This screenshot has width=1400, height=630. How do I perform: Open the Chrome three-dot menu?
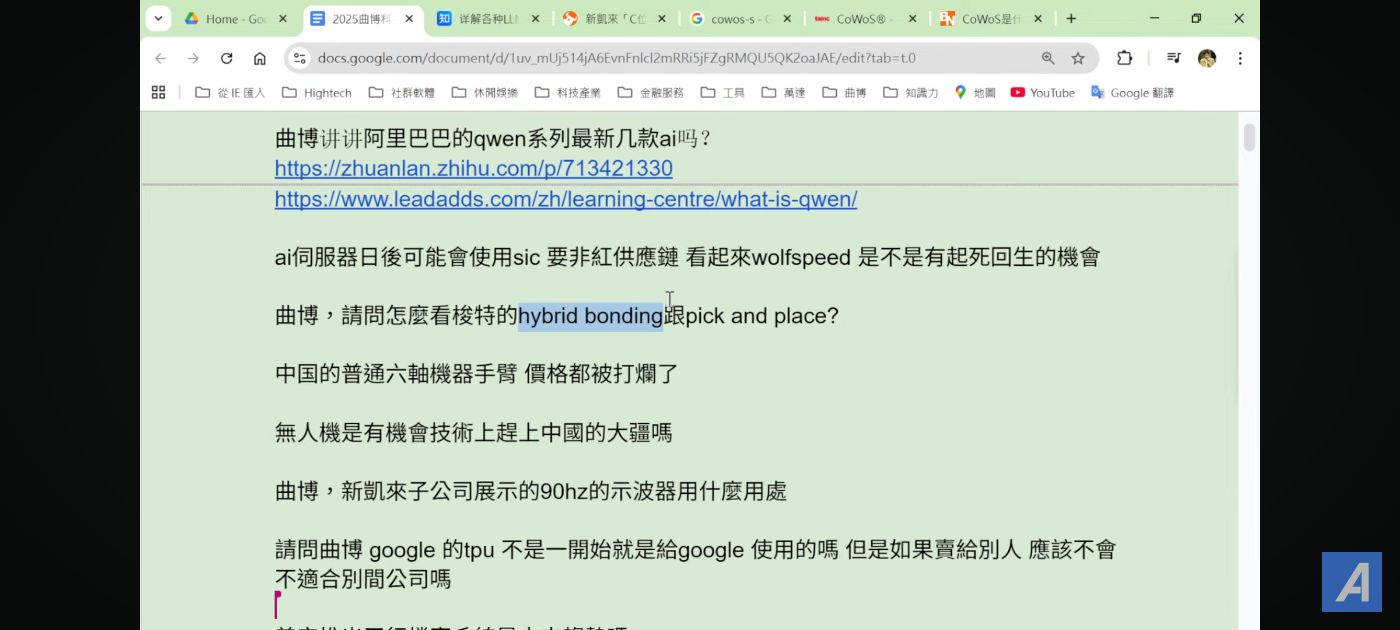tap(1240, 58)
